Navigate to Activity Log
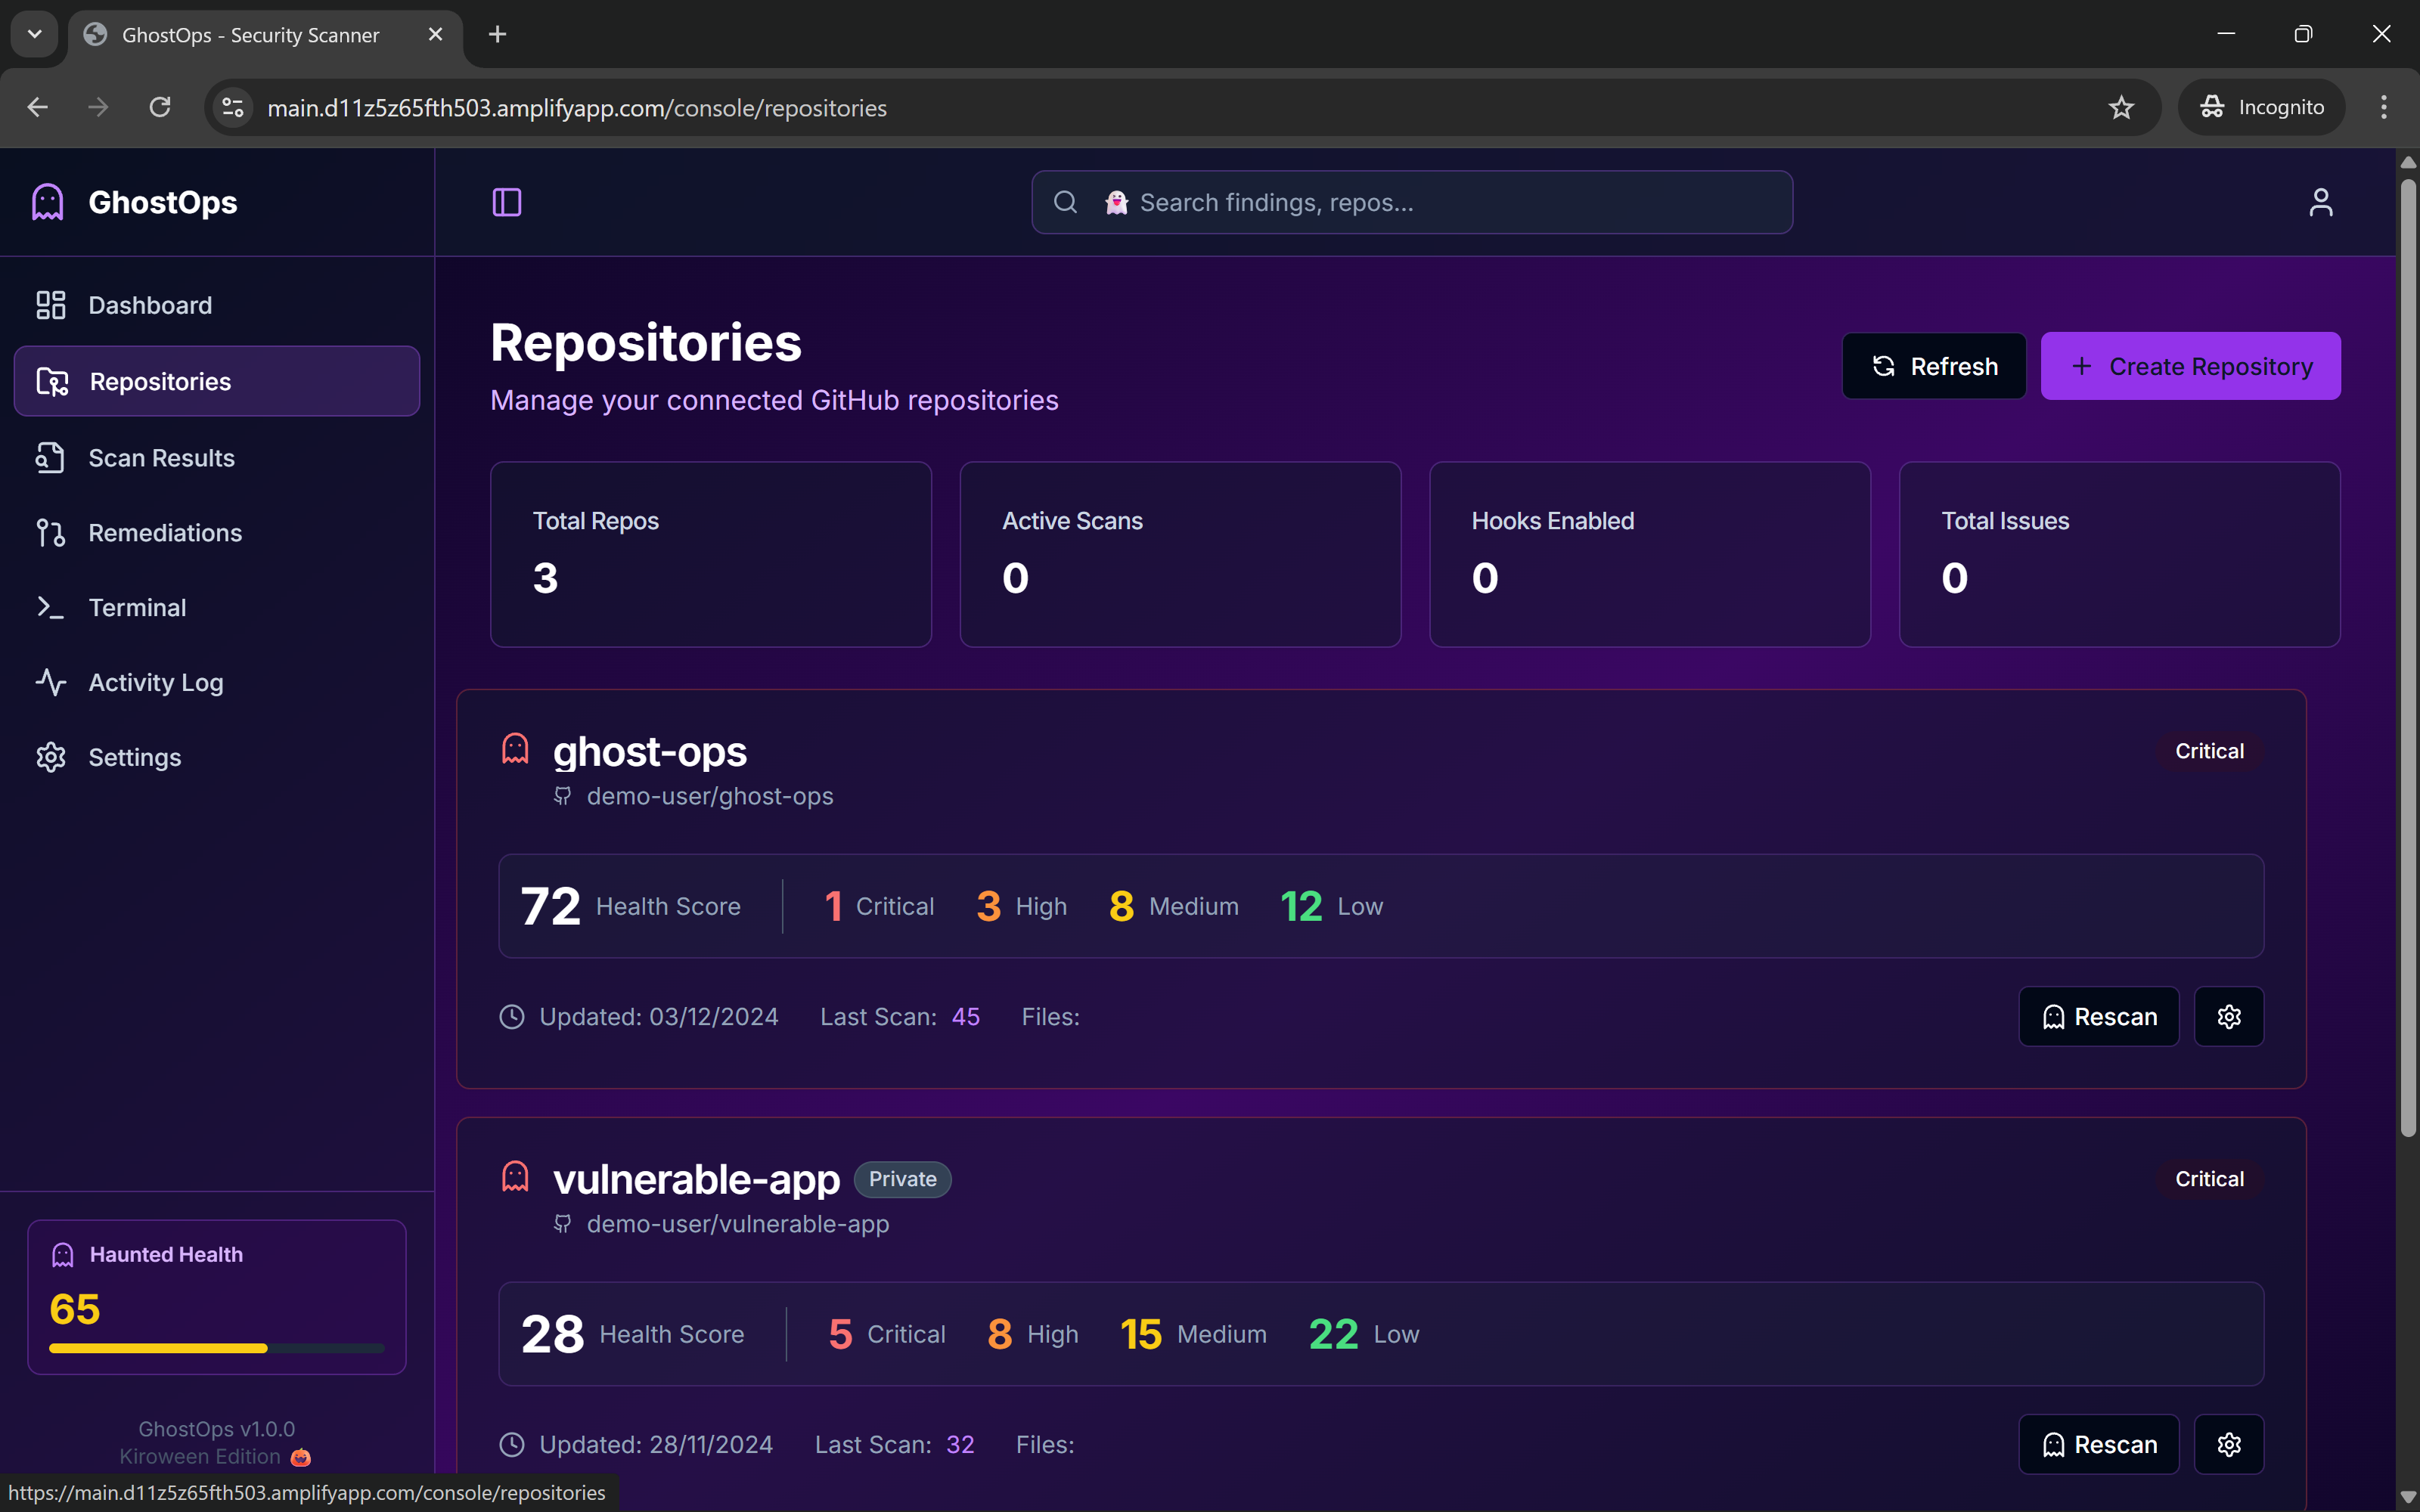Image resolution: width=2420 pixels, height=1512 pixels. point(155,682)
